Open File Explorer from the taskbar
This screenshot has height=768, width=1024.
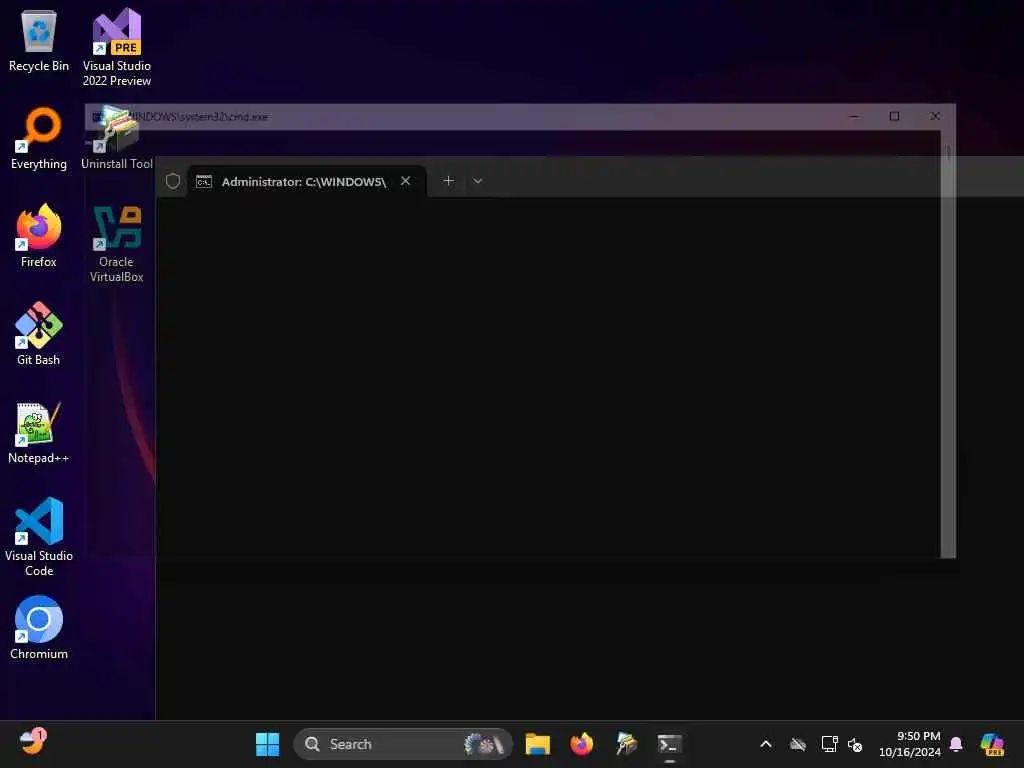pos(537,744)
